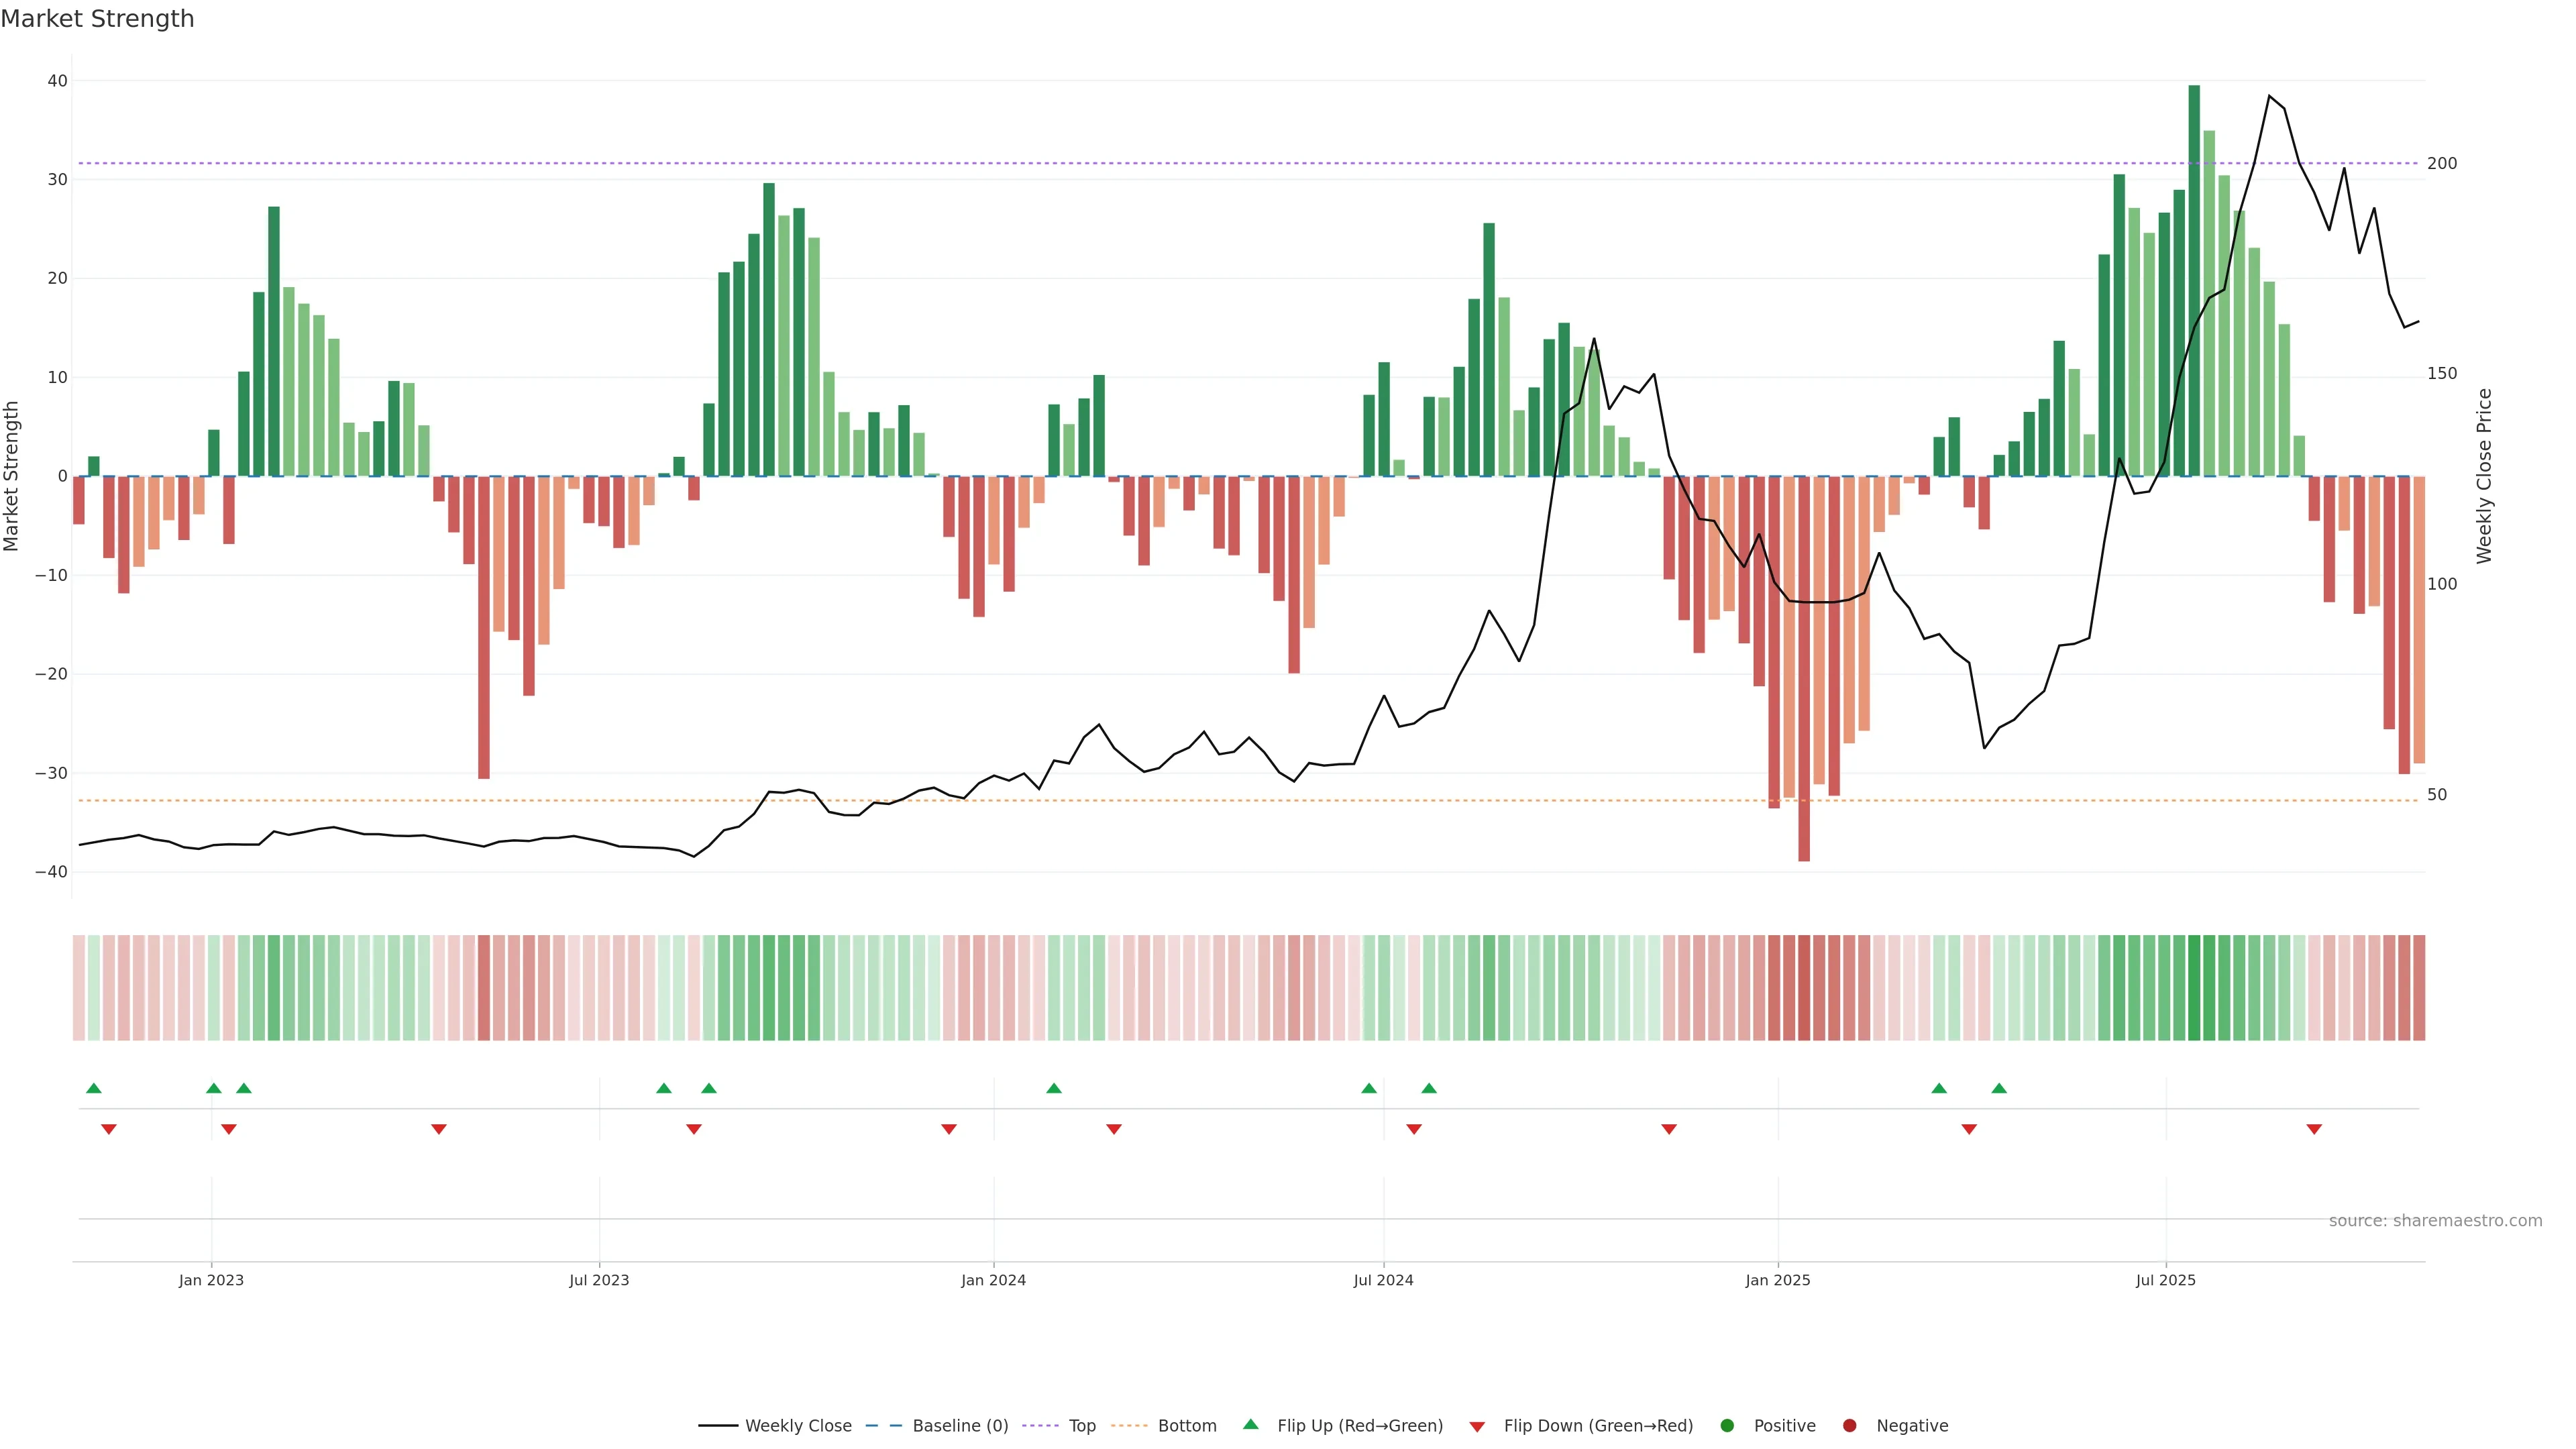
Task: Click the source: sharemaestro.com text
Action: (x=2435, y=1221)
